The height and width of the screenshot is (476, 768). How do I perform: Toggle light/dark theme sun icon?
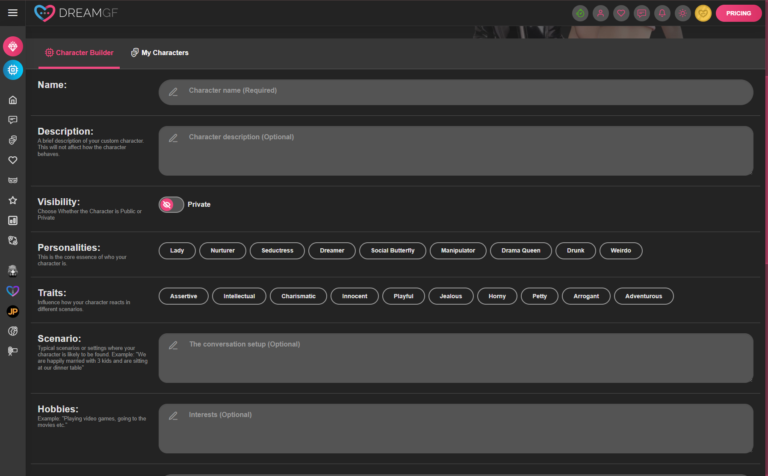tap(681, 13)
